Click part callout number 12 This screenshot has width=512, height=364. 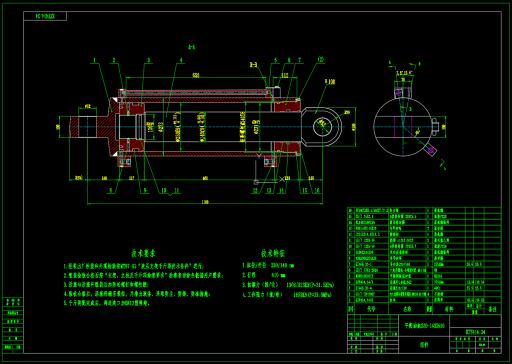[x=255, y=191]
